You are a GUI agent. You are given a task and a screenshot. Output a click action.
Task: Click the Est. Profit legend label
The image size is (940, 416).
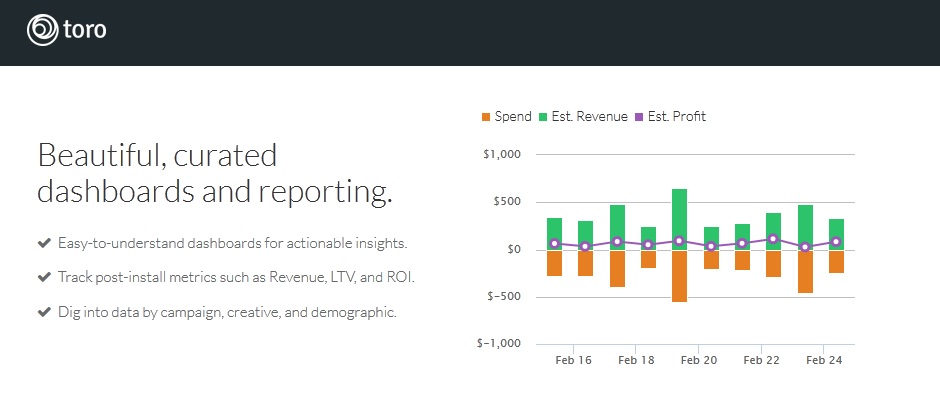click(677, 116)
